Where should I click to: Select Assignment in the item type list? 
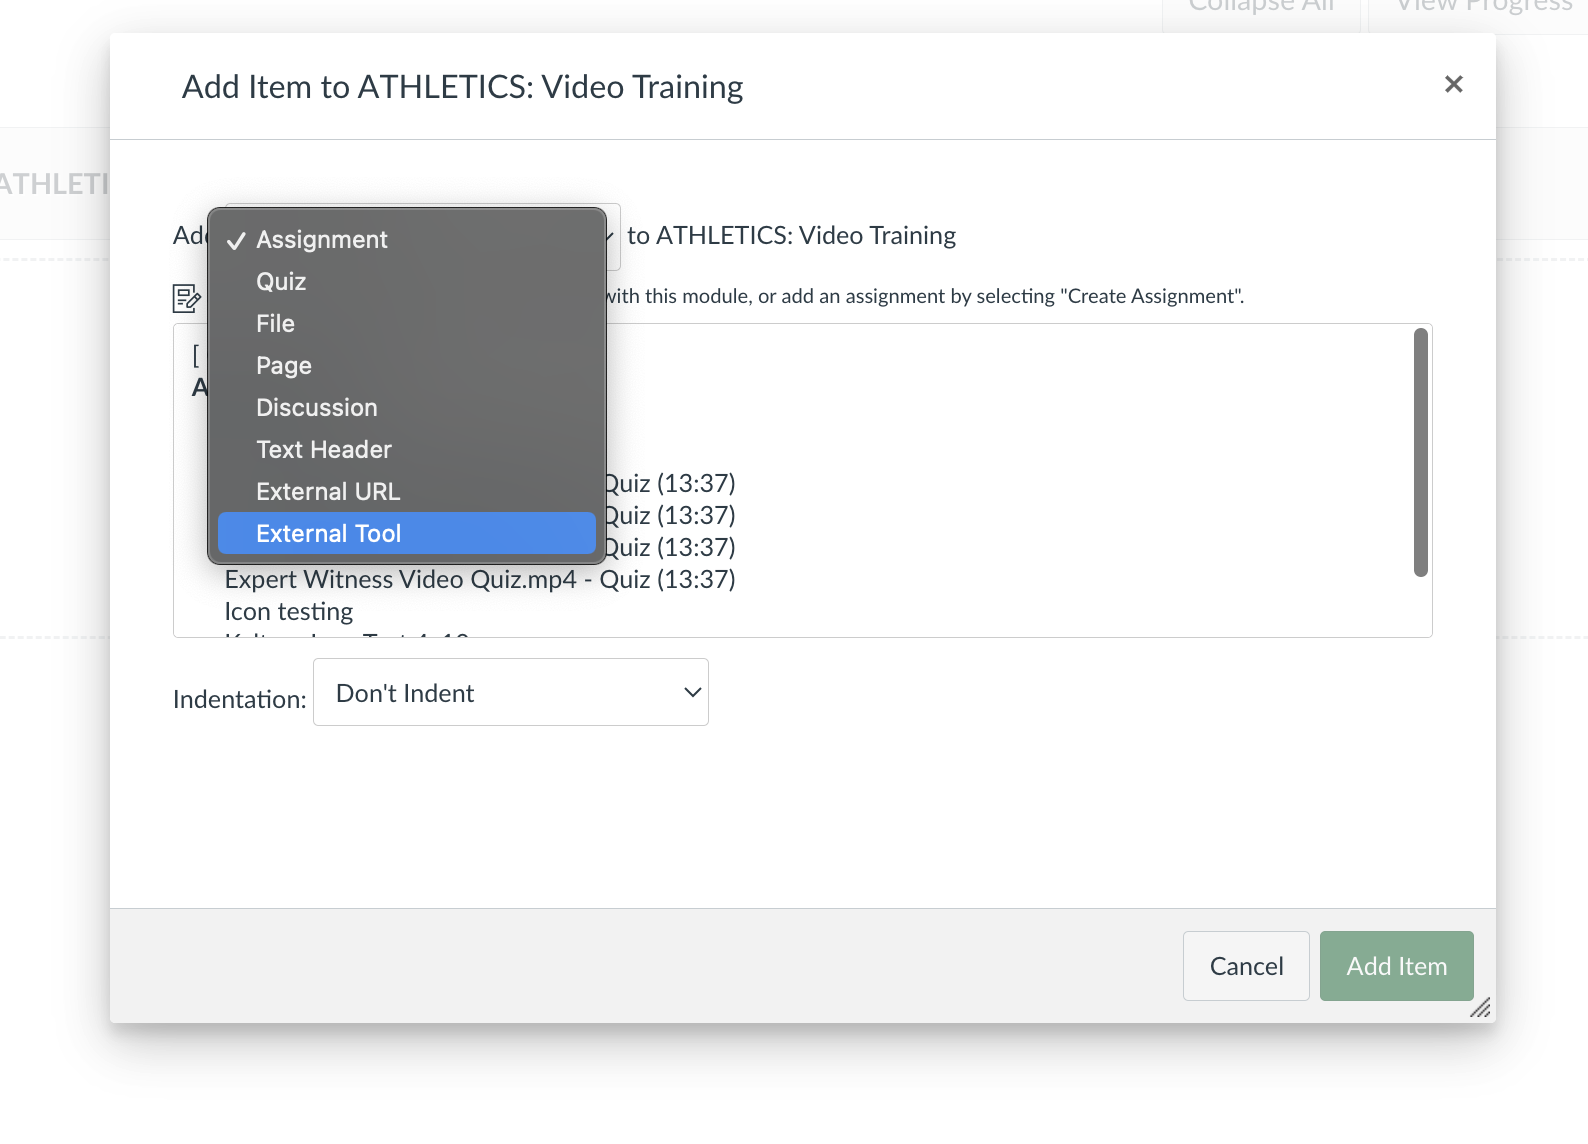(321, 240)
